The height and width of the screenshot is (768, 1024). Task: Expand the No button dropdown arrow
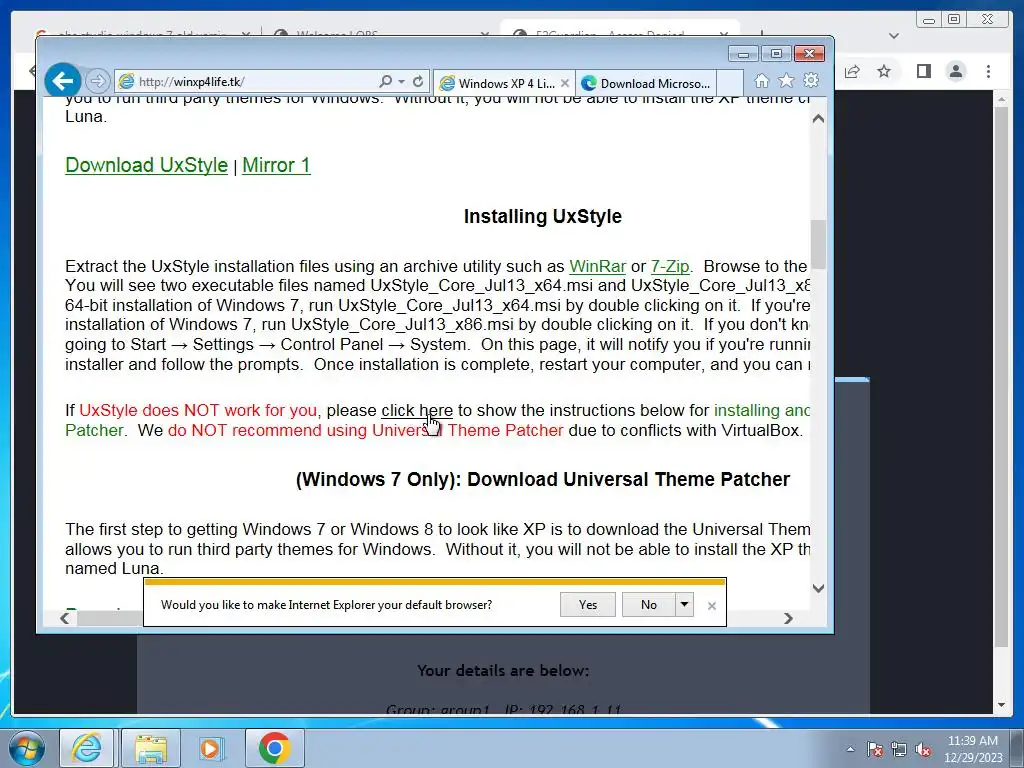684,605
